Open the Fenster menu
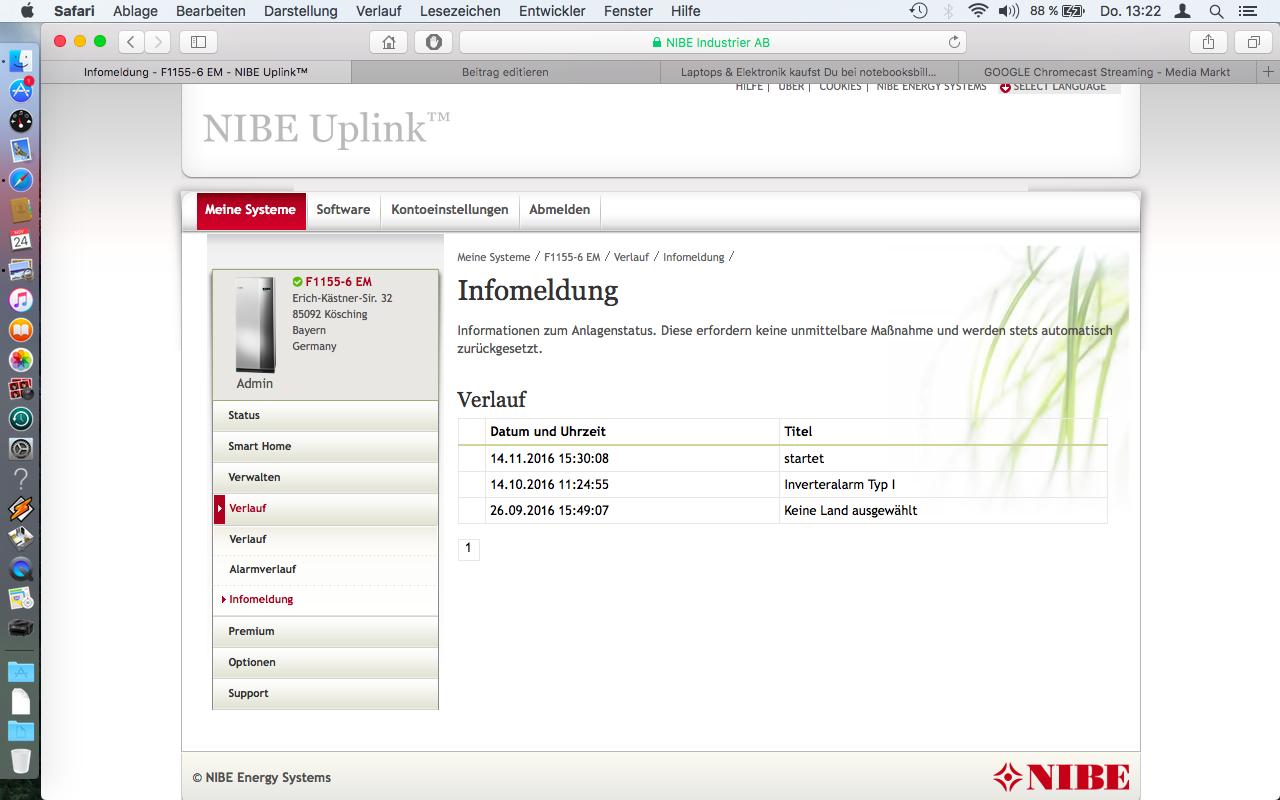Viewport: 1280px width, 800px height. [x=628, y=11]
